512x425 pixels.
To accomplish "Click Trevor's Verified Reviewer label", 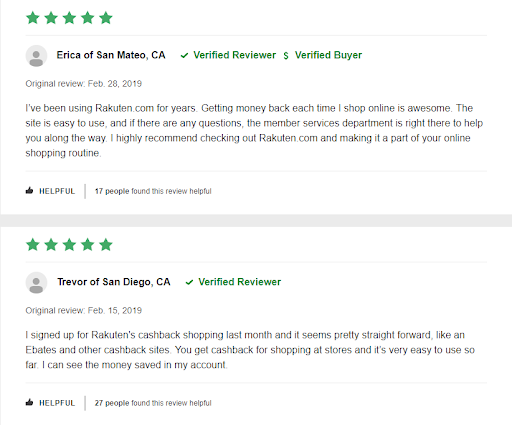I will (x=240, y=282).
